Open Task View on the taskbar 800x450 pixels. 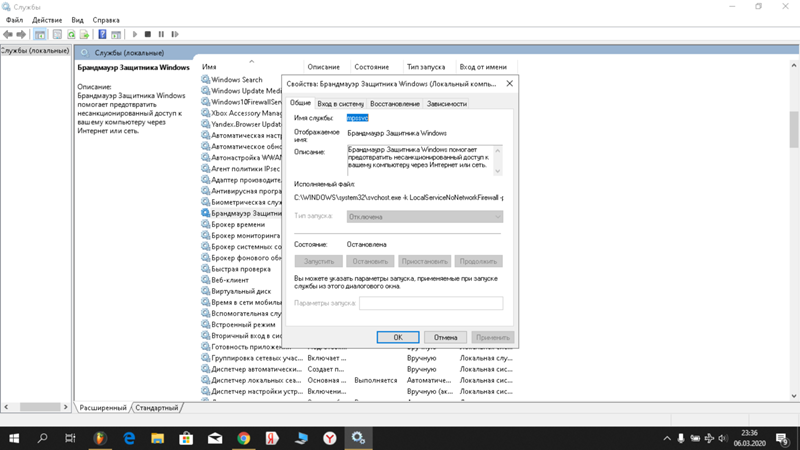[70, 438]
